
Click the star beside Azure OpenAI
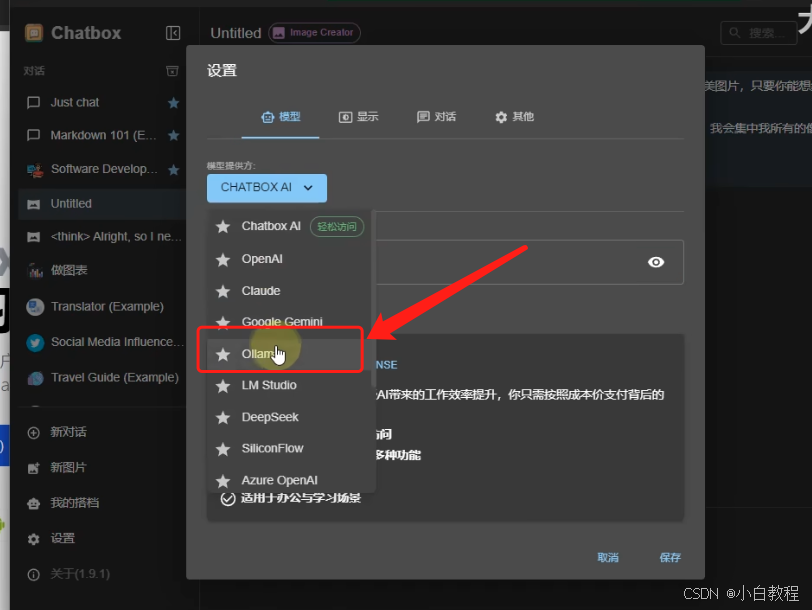pyautogui.click(x=223, y=481)
